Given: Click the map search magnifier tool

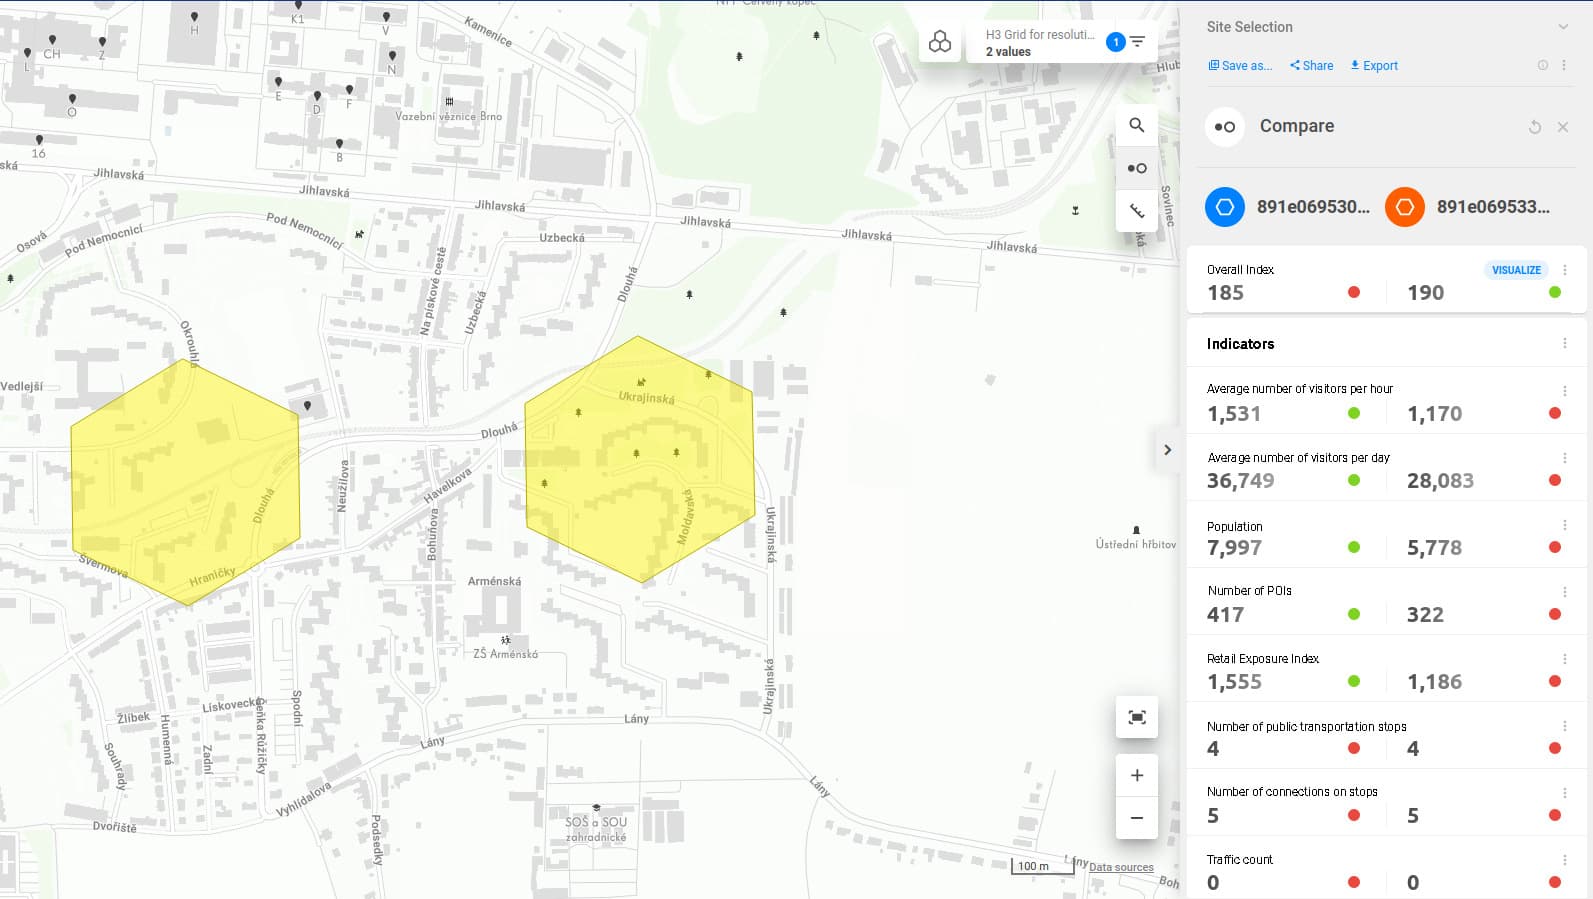Looking at the screenshot, I should 1137,125.
